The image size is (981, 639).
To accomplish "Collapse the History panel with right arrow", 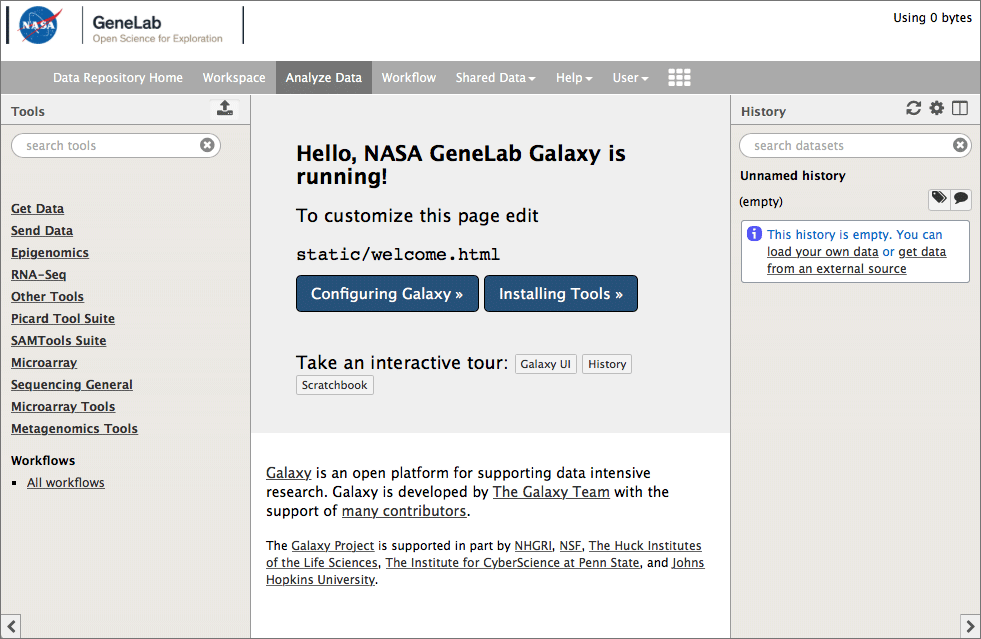I will pos(970,626).
